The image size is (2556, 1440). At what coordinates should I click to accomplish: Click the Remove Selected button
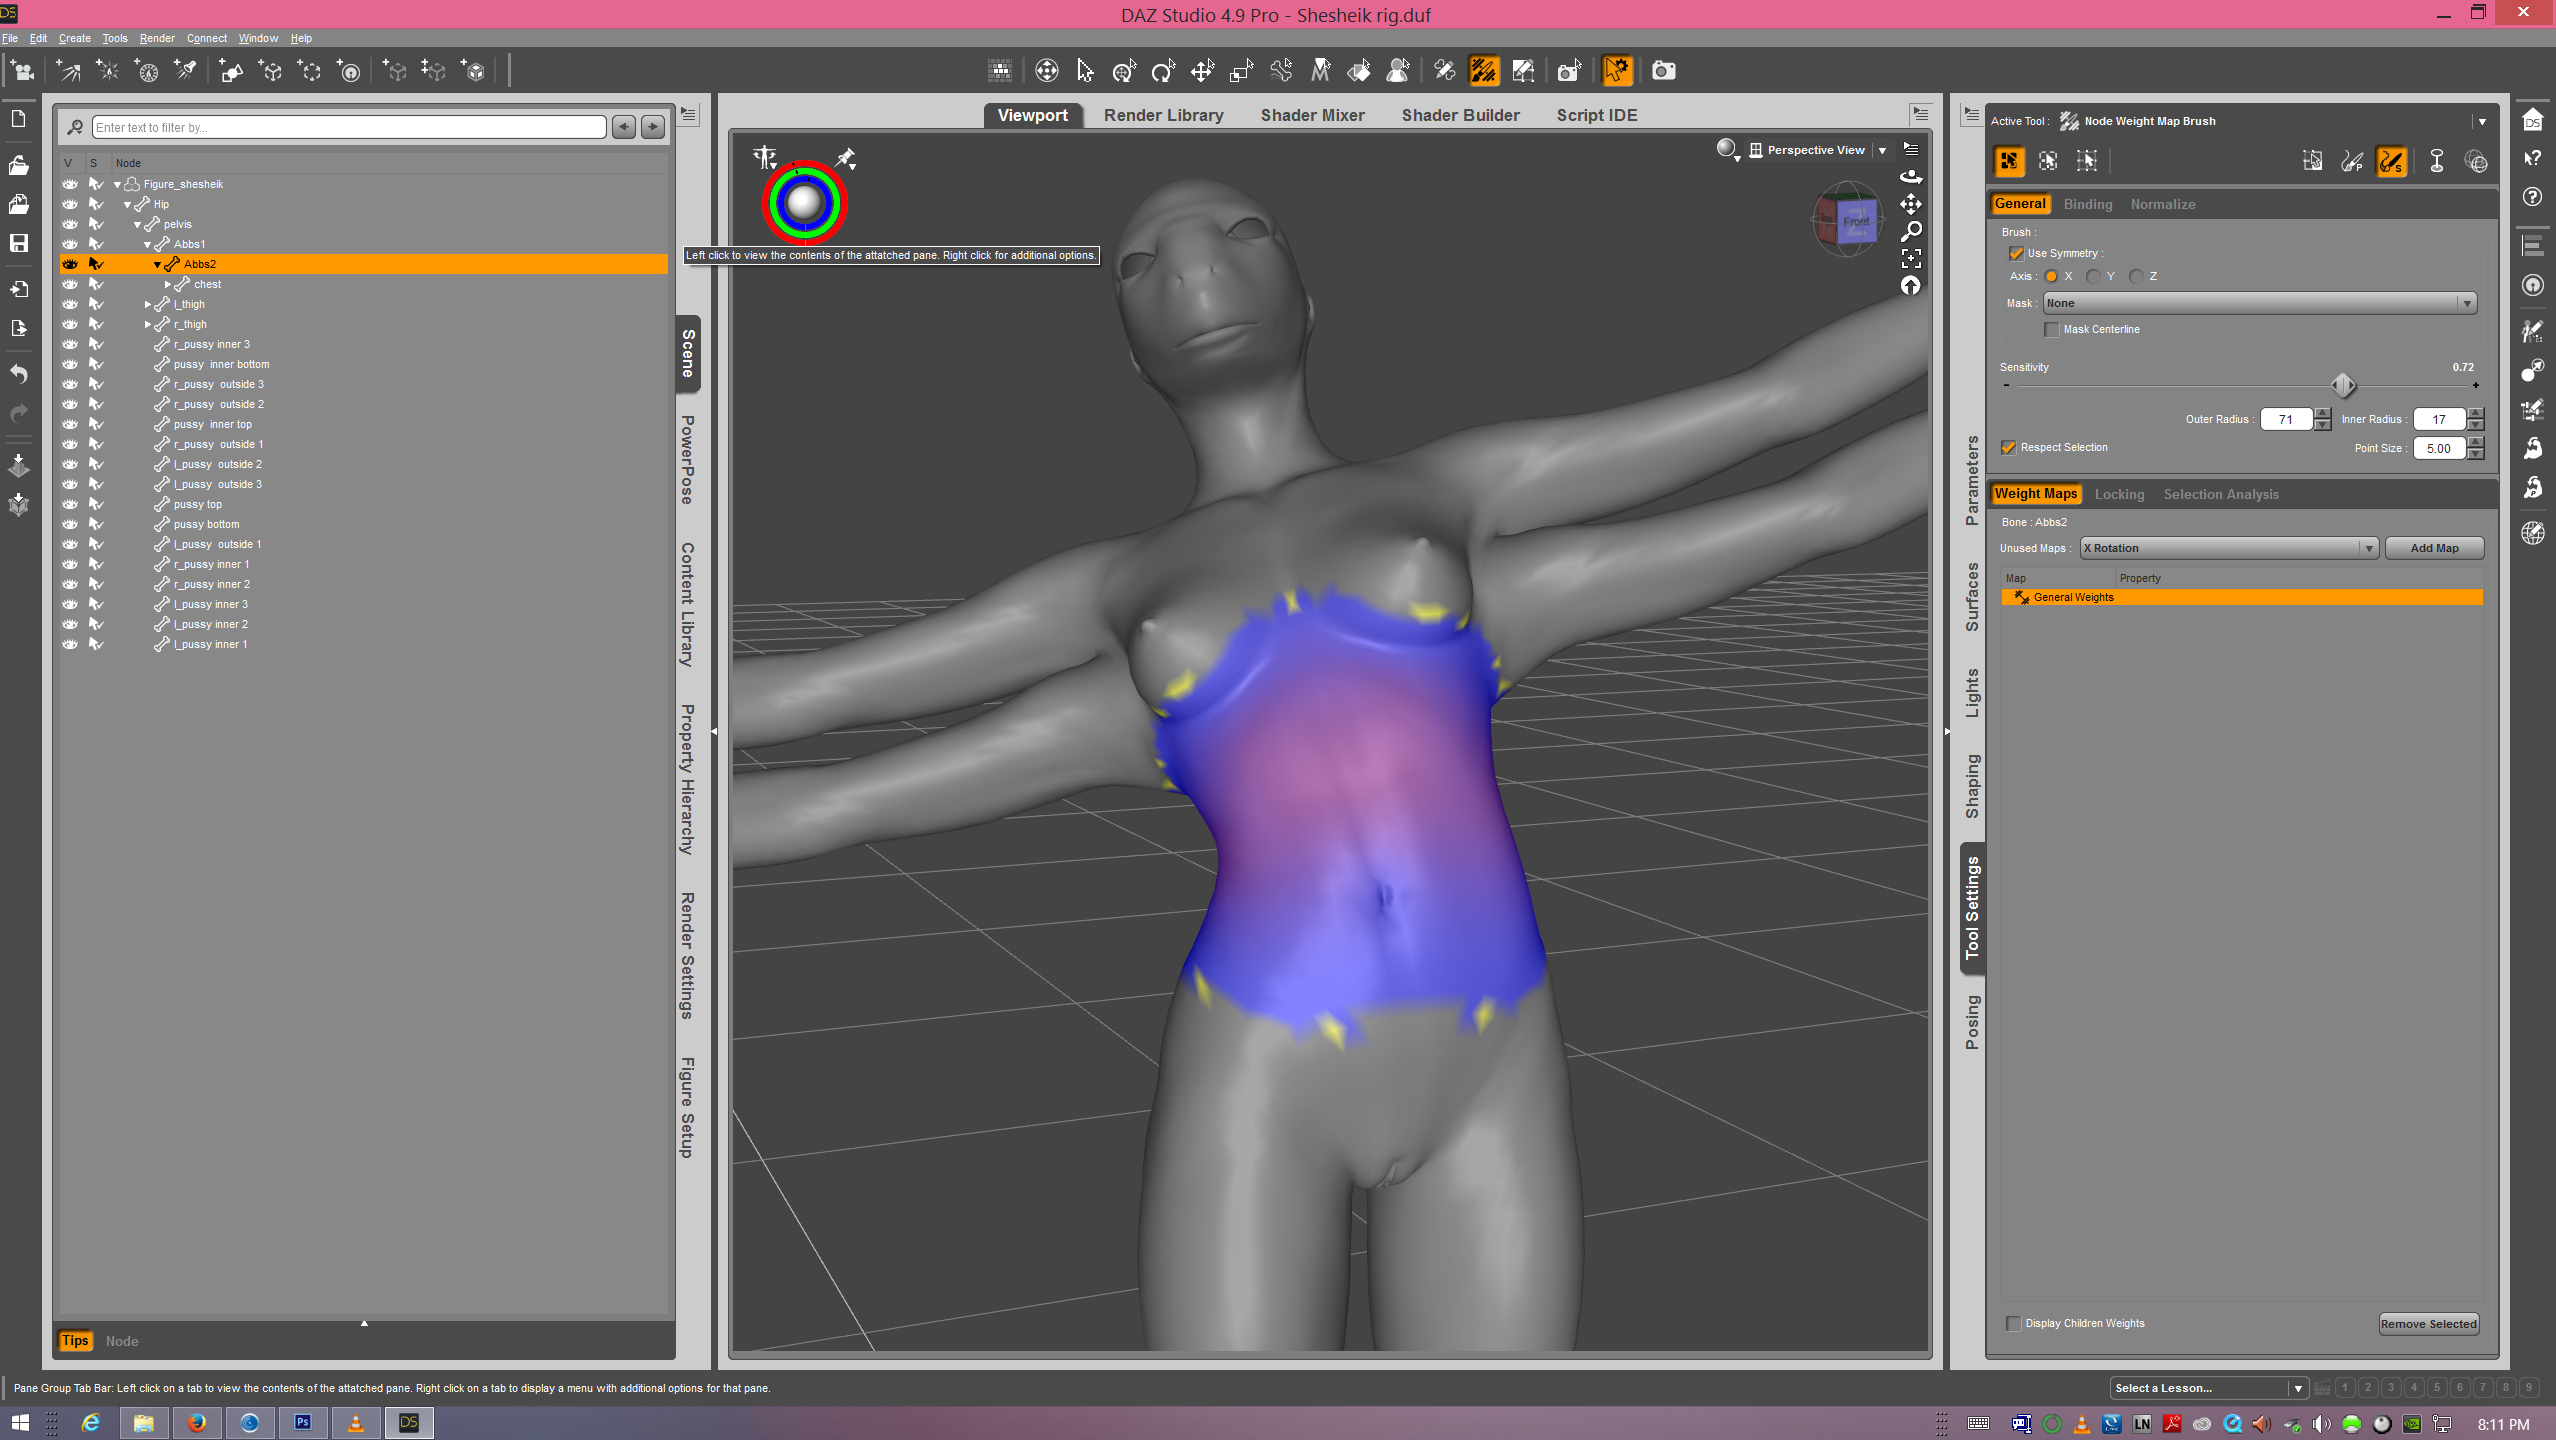2428,1324
